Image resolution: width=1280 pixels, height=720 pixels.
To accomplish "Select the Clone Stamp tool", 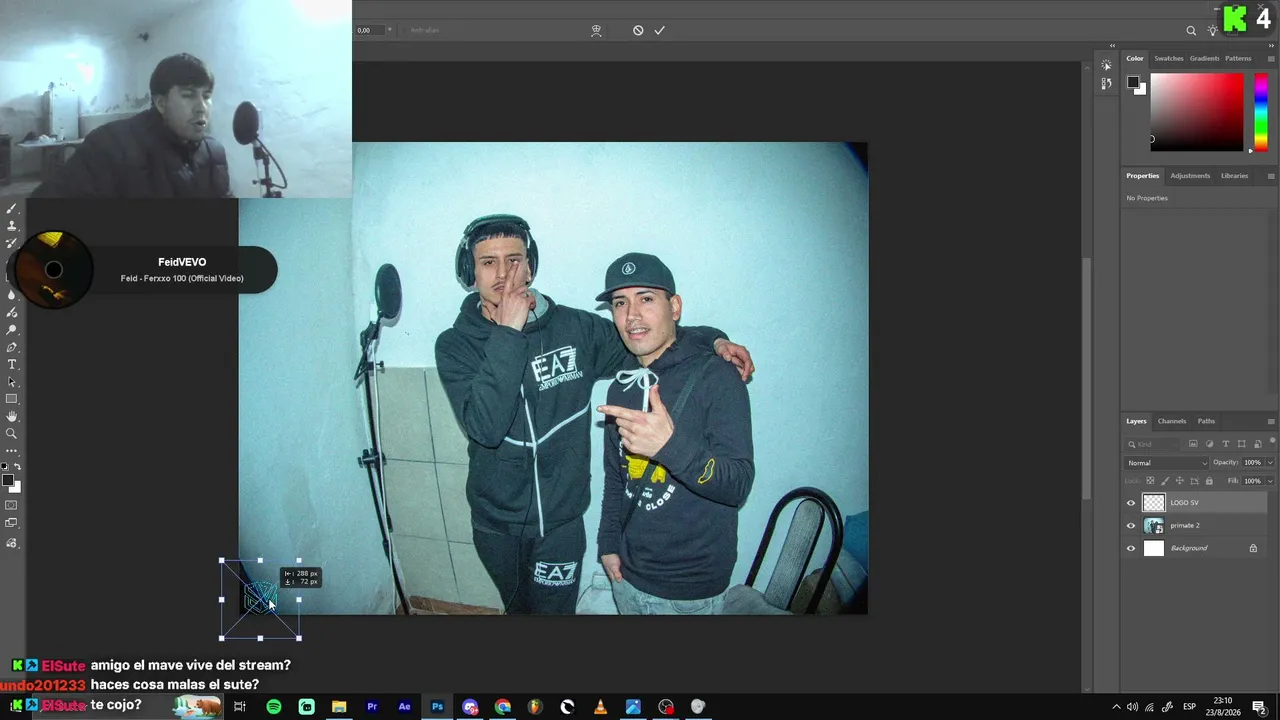I will coord(12,226).
